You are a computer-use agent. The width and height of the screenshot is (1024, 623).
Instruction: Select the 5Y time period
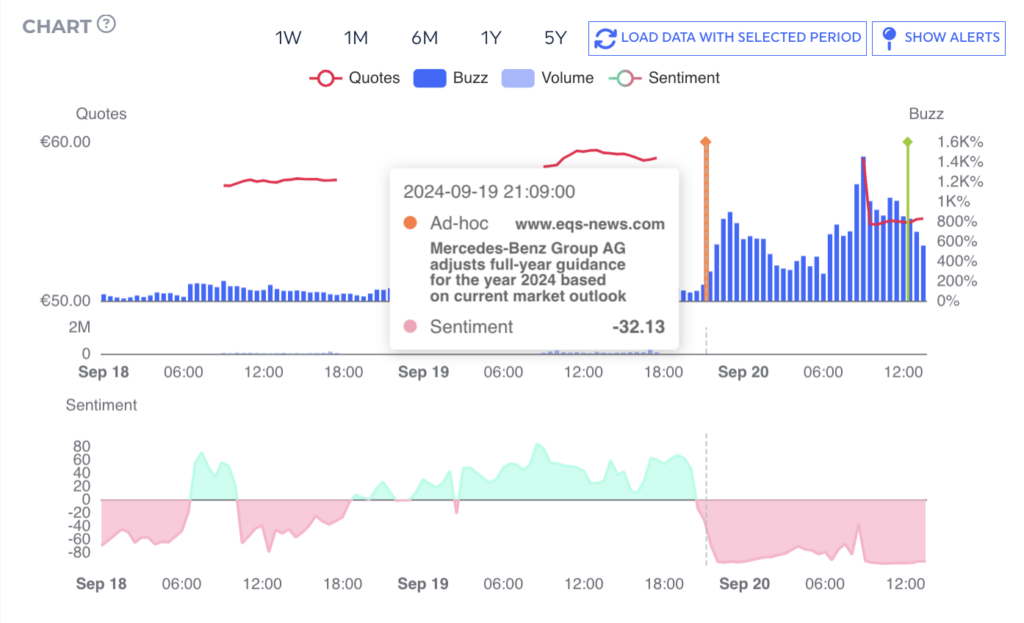[x=555, y=38]
